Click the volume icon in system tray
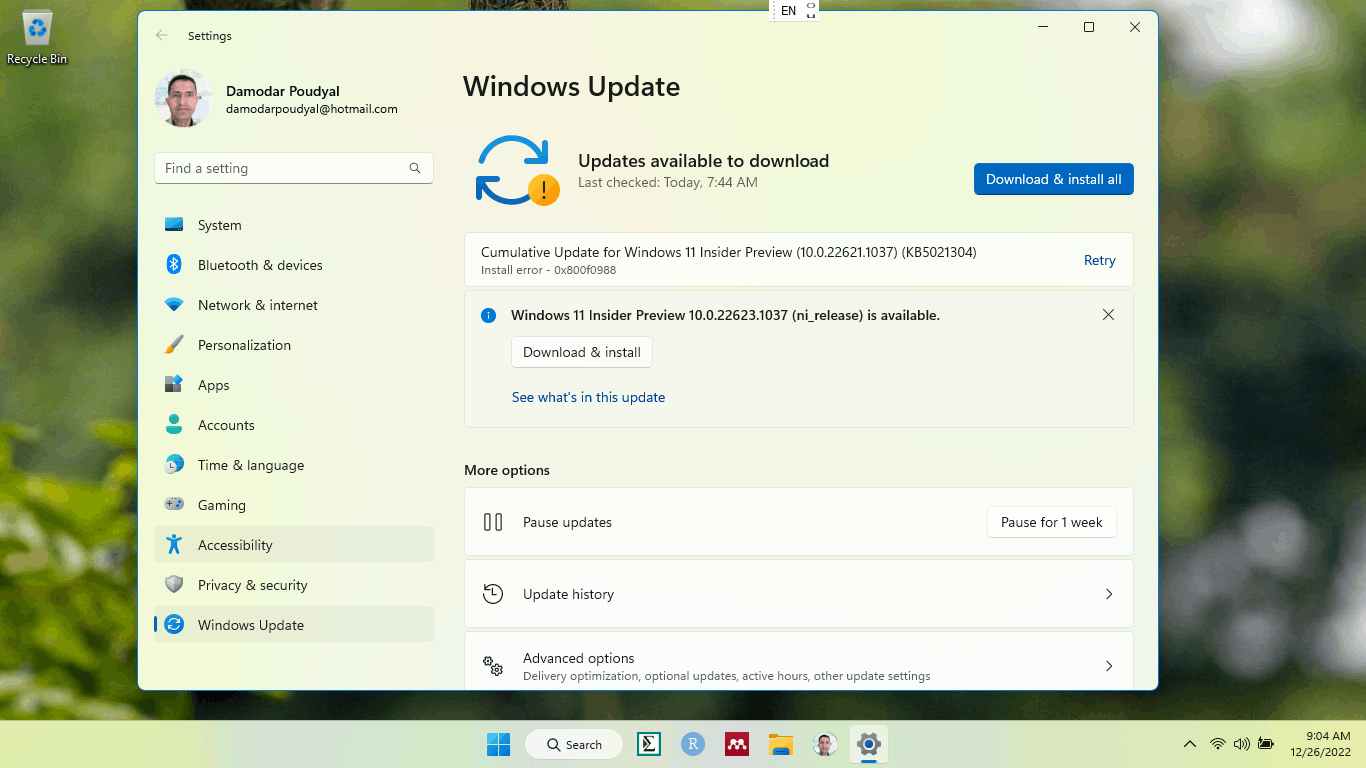This screenshot has height=768, width=1366. tap(1242, 744)
